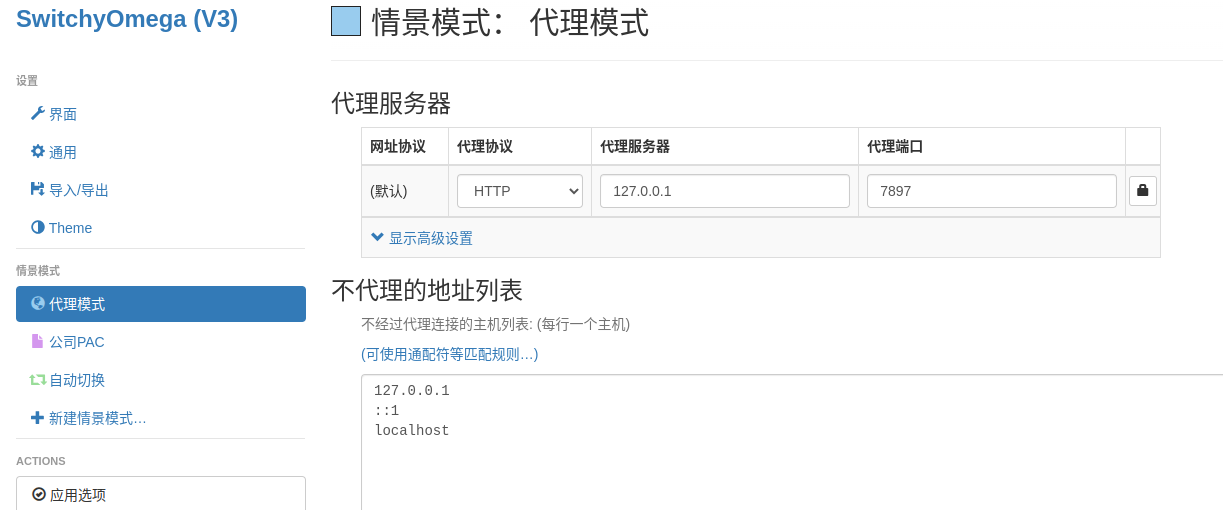This screenshot has width=1223, height=510.
Task: Click the (默认) scheme cell
Action: (405, 191)
